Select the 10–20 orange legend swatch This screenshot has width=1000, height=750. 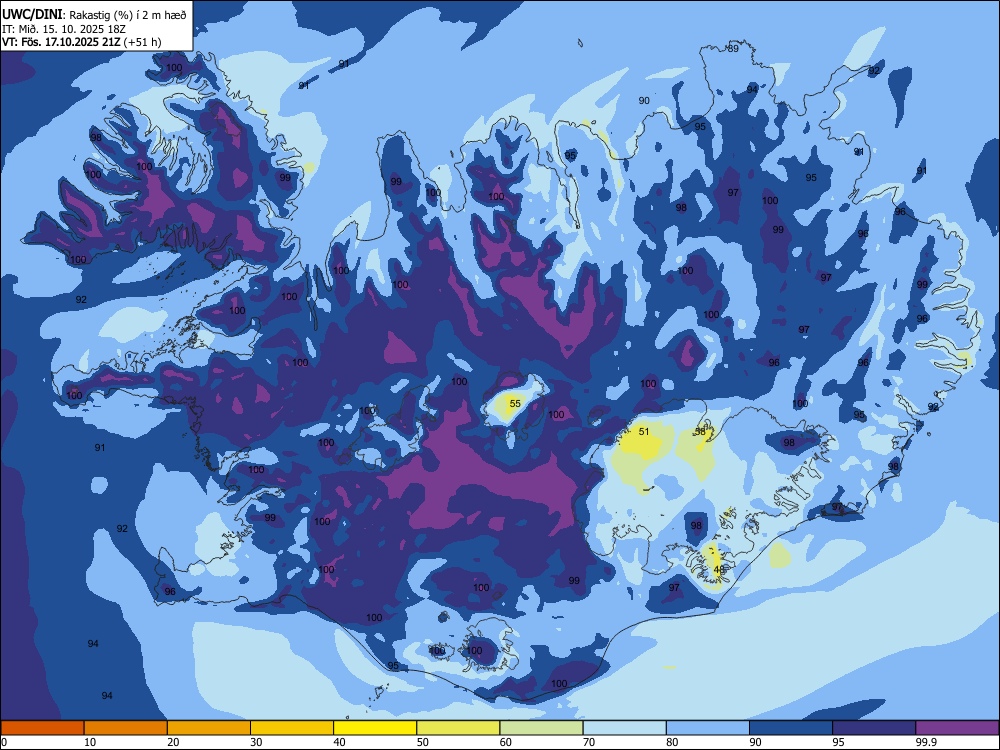click(126, 728)
